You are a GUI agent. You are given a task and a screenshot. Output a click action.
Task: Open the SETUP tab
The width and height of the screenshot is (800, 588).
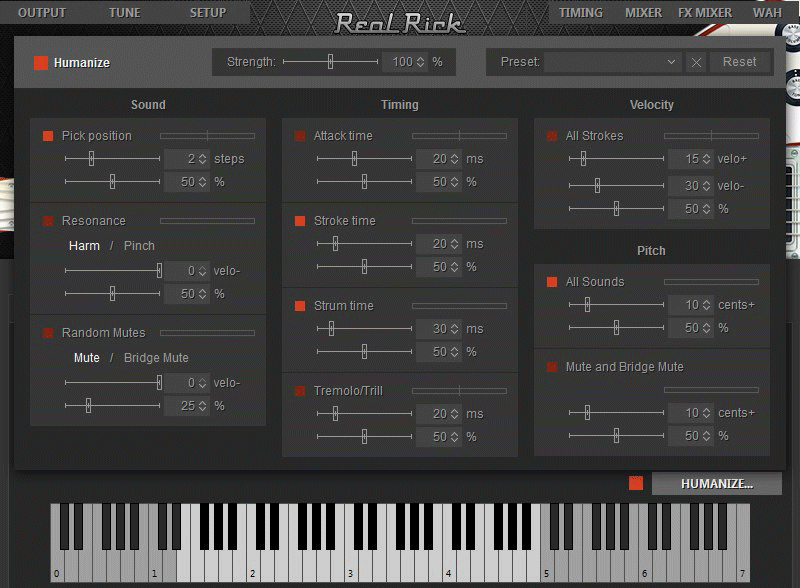click(208, 13)
